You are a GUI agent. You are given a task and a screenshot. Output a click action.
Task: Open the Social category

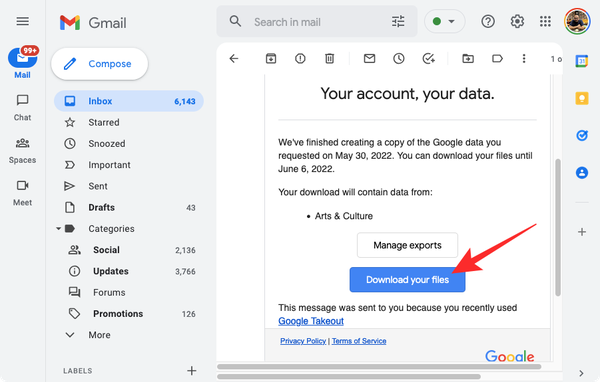pos(129,250)
